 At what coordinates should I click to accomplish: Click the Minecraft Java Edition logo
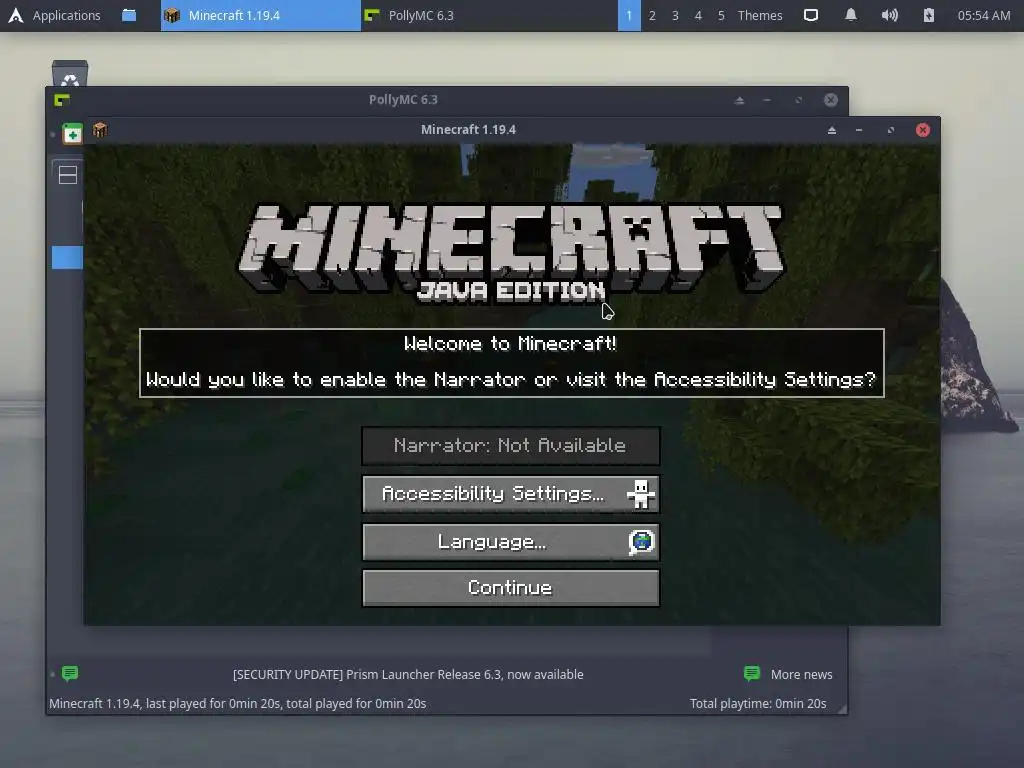[511, 253]
